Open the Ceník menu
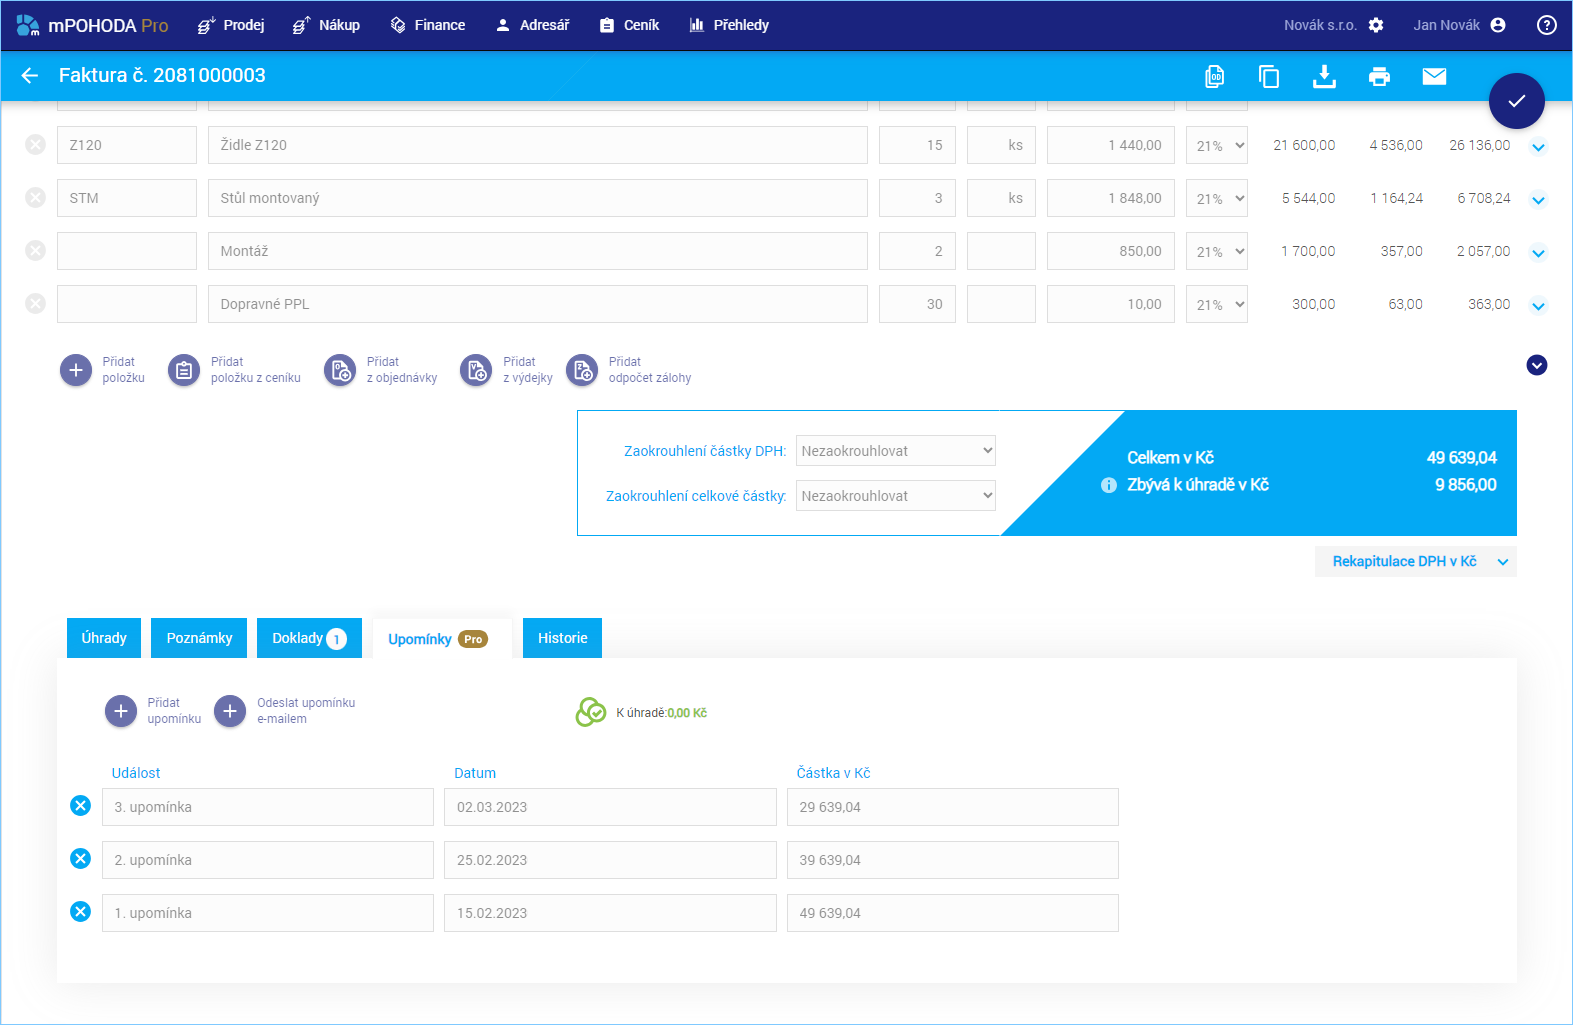The width and height of the screenshot is (1573, 1025). [x=629, y=25]
